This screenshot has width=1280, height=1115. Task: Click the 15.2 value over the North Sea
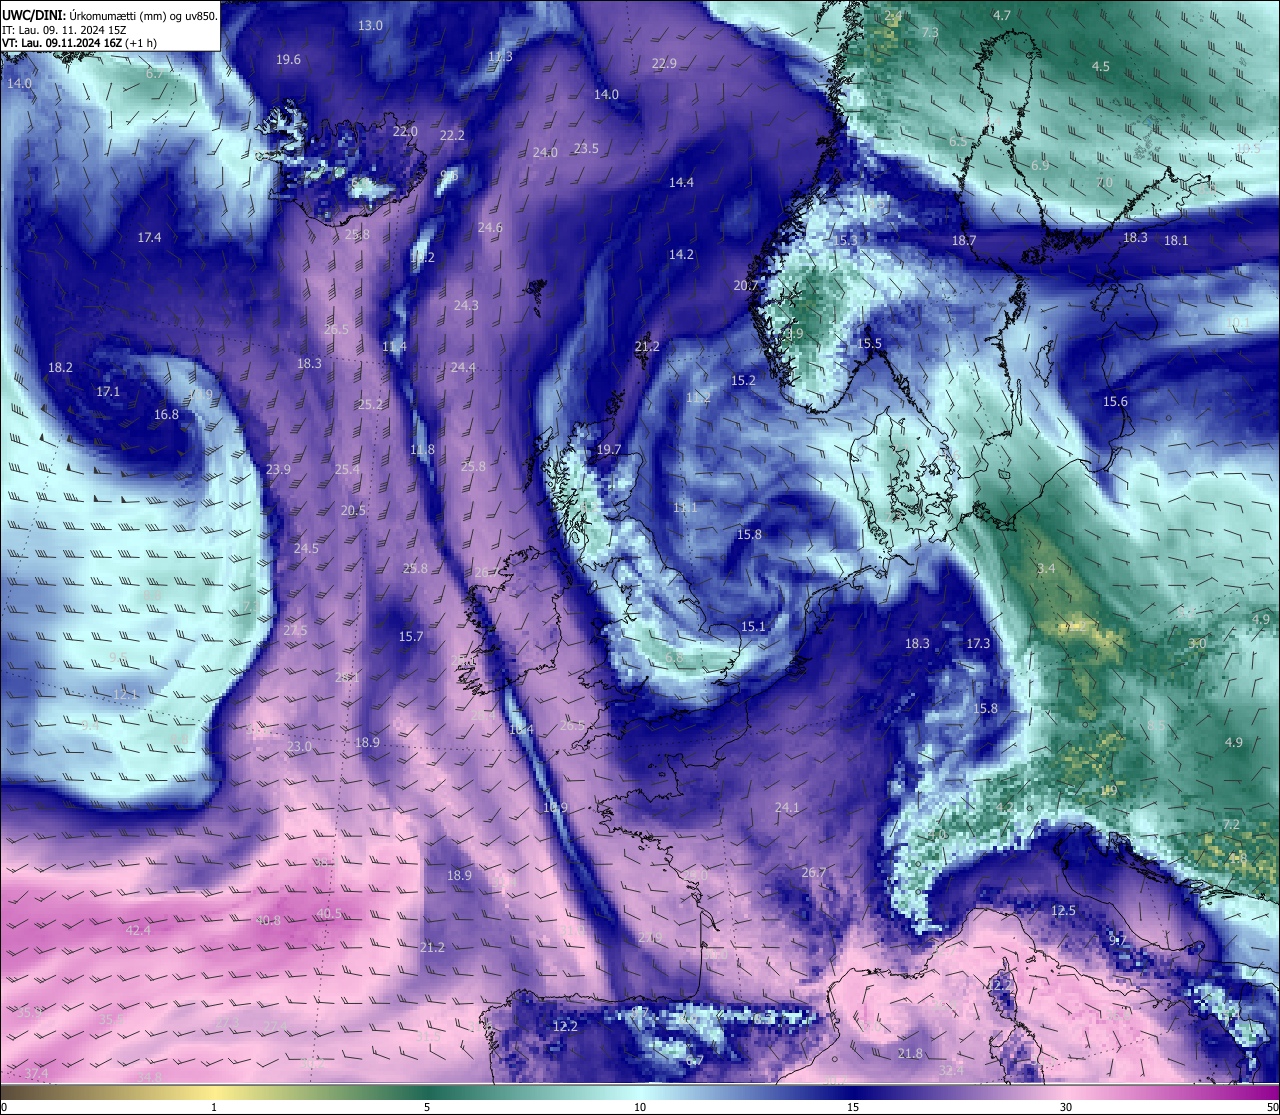tap(743, 380)
